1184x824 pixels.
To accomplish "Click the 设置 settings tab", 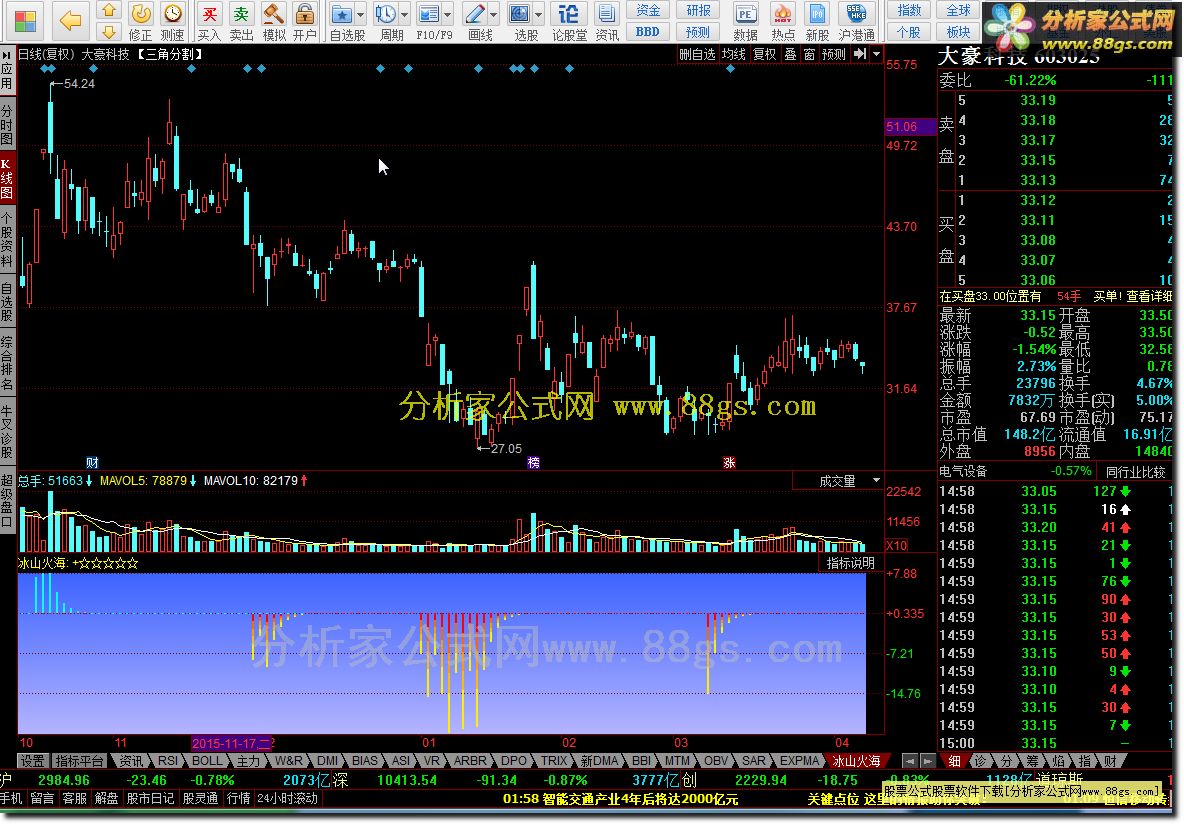I will point(32,761).
